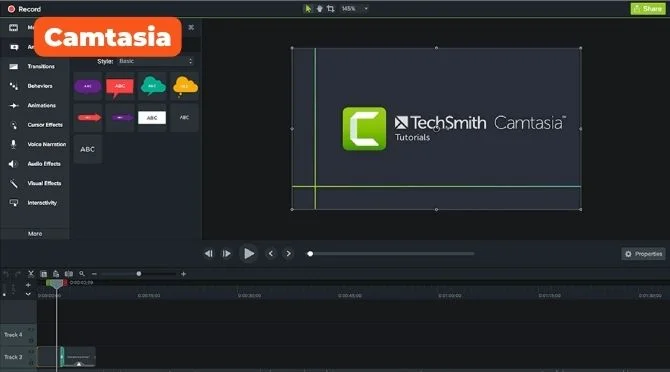The height and width of the screenshot is (372, 670).
Task: Click the Cut scissors icon
Action: pos(31,274)
